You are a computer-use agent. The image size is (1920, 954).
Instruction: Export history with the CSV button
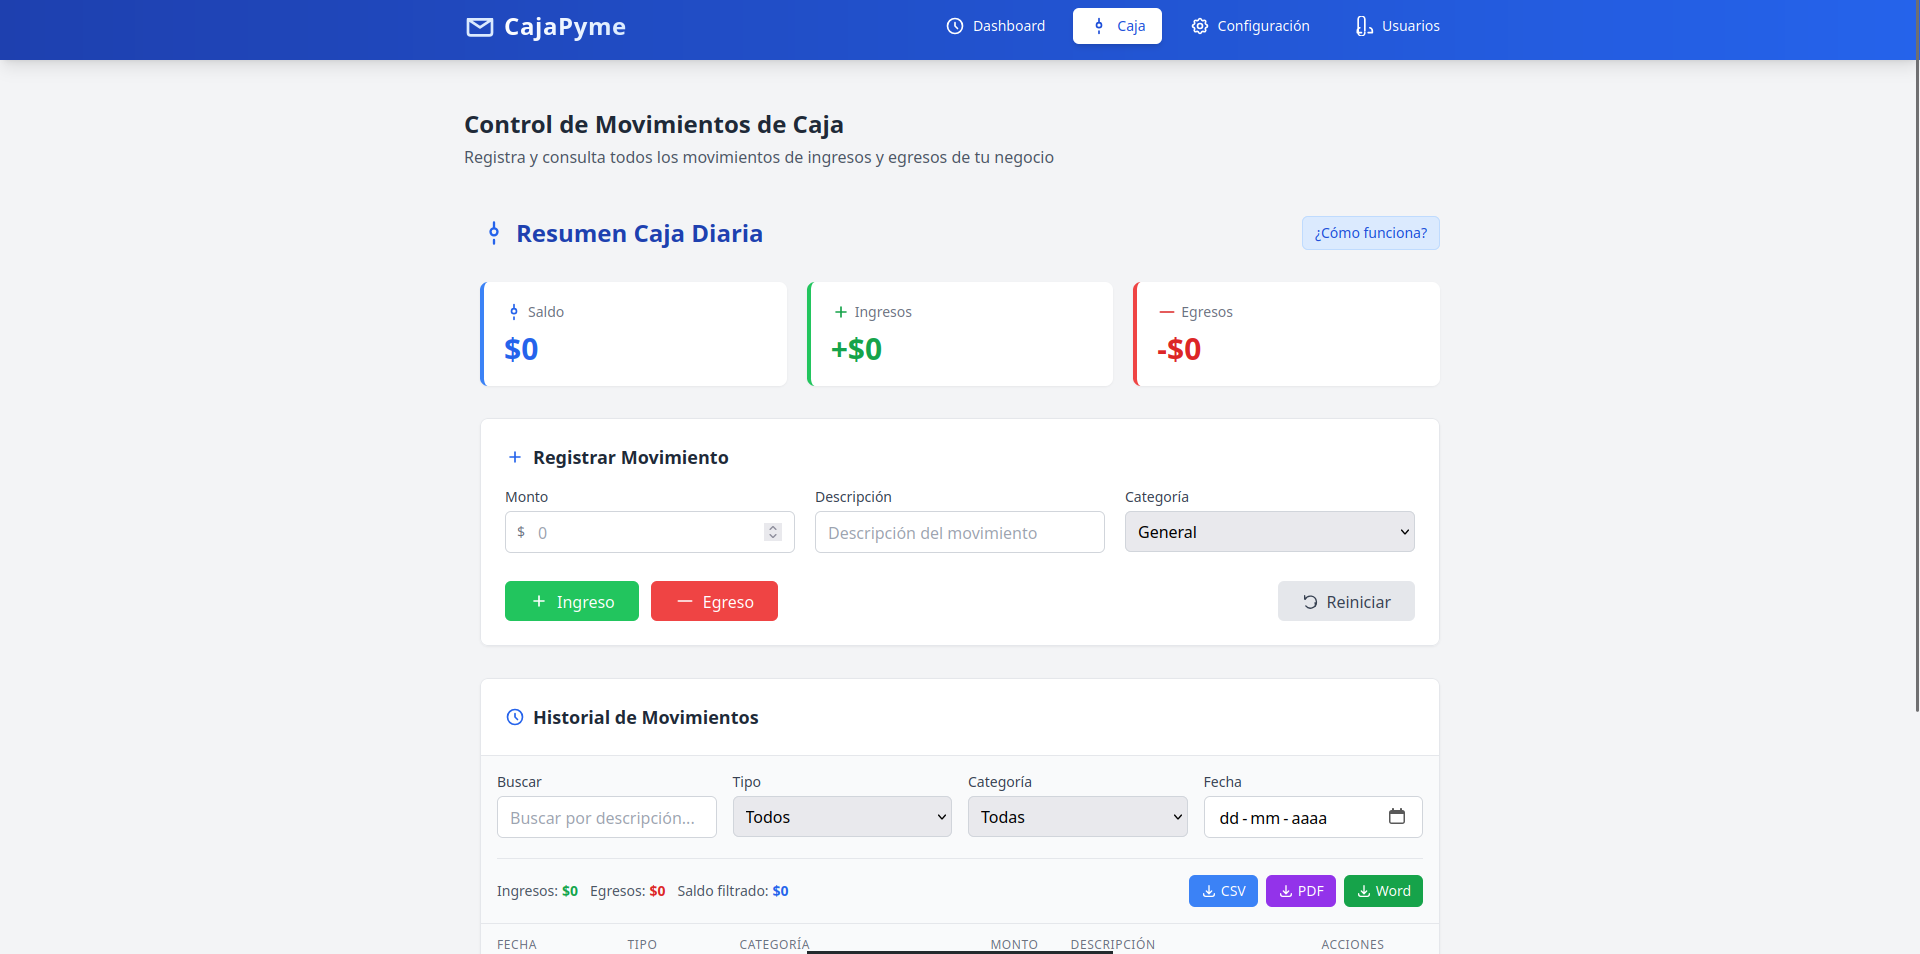point(1223,891)
